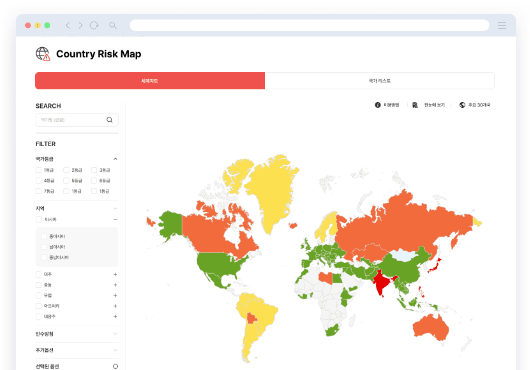Image resolution: width=530 pixels, height=370 pixels.
Task: Click the magnifier inside the SEARCH box
Action: (110, 120)
